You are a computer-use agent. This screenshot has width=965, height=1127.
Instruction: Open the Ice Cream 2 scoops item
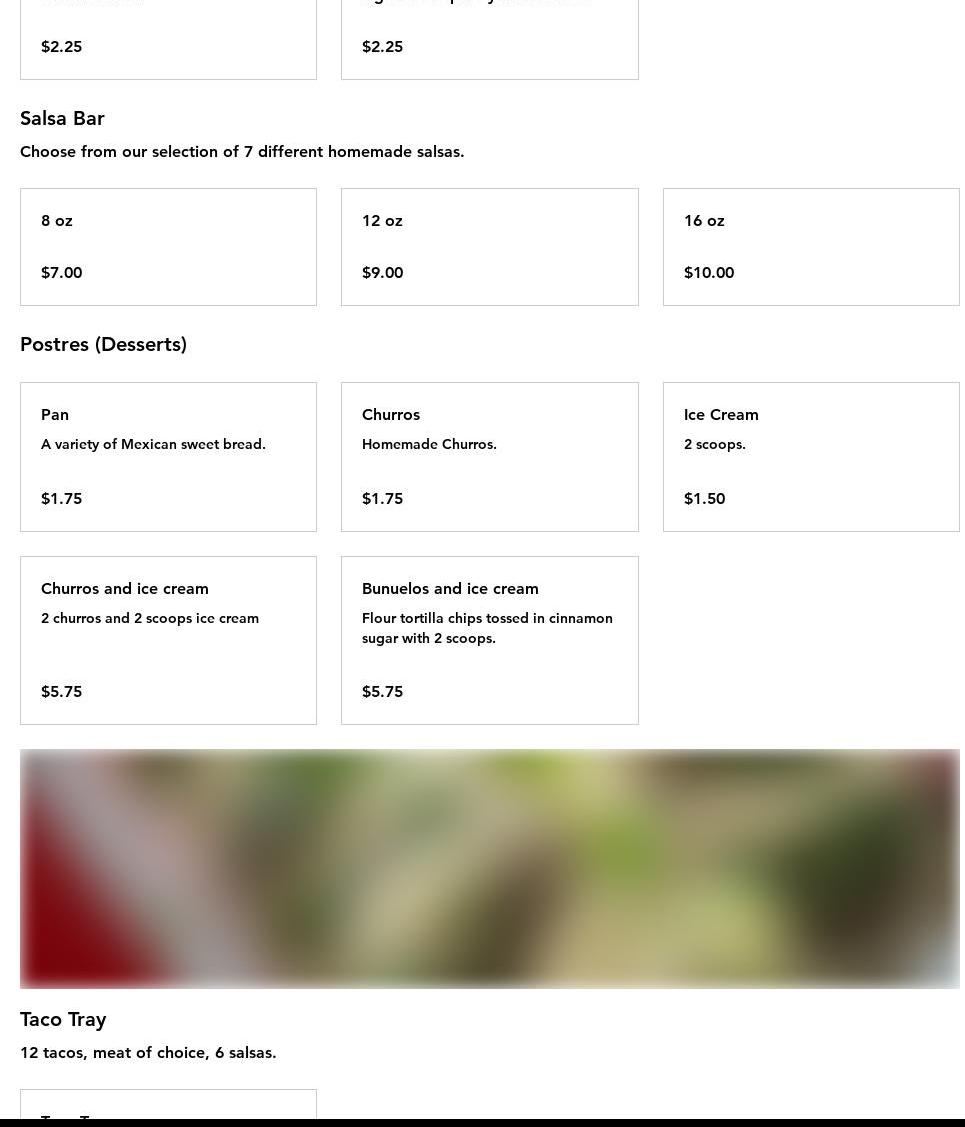click(x=810, y=456)
